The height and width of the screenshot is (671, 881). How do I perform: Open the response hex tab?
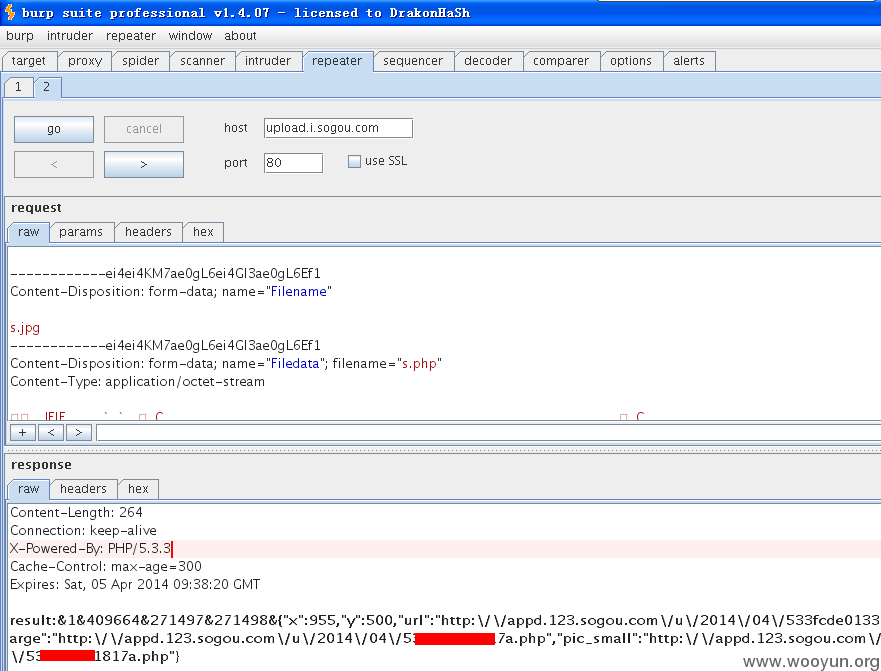click(x=138, y=489)
